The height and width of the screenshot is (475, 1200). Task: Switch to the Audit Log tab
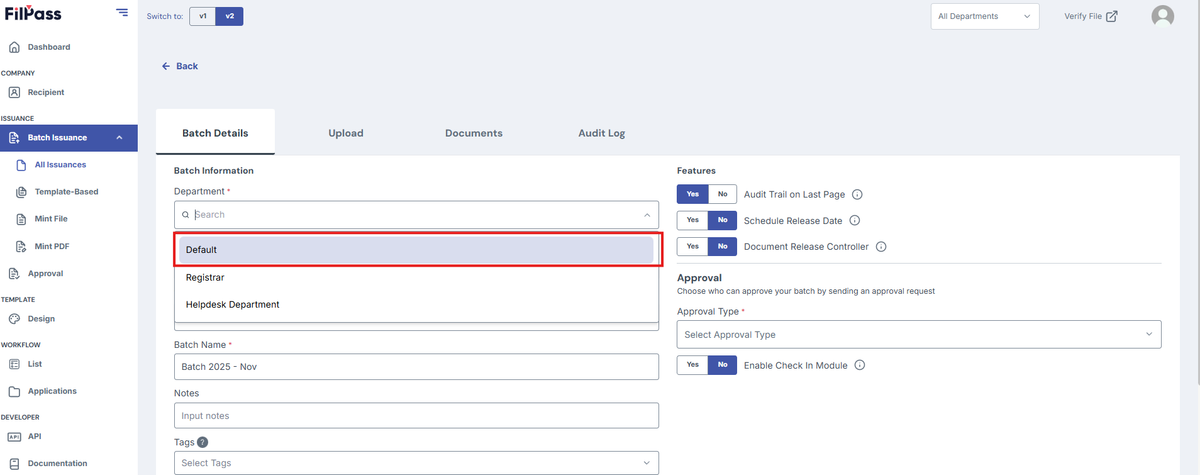pyautogui.click(x=601, y=133)
